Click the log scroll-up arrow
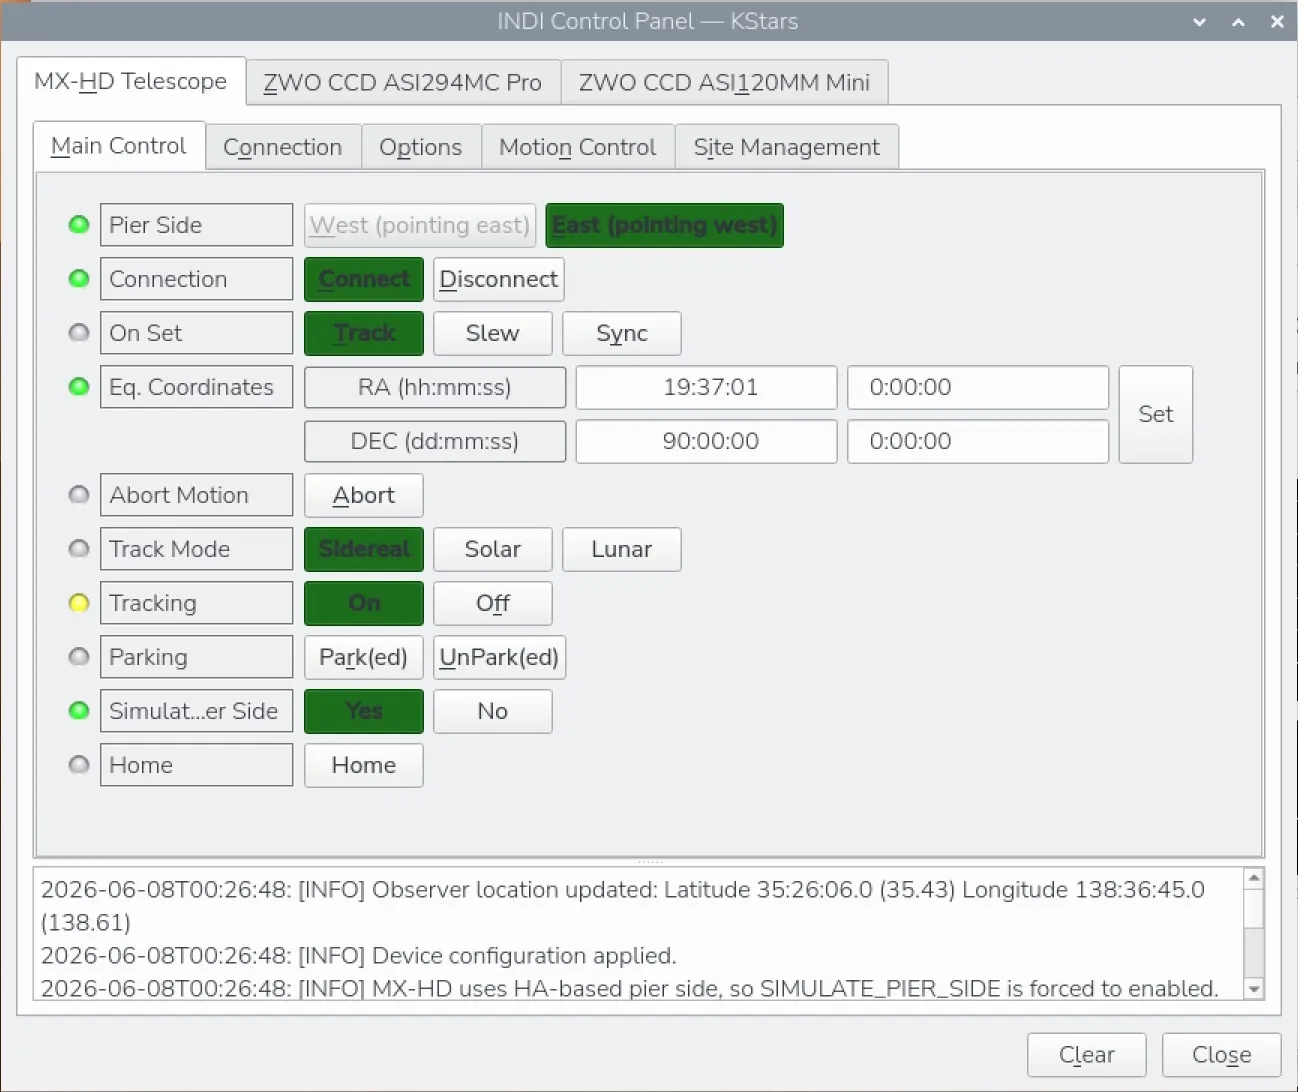 pos(1254,878)
